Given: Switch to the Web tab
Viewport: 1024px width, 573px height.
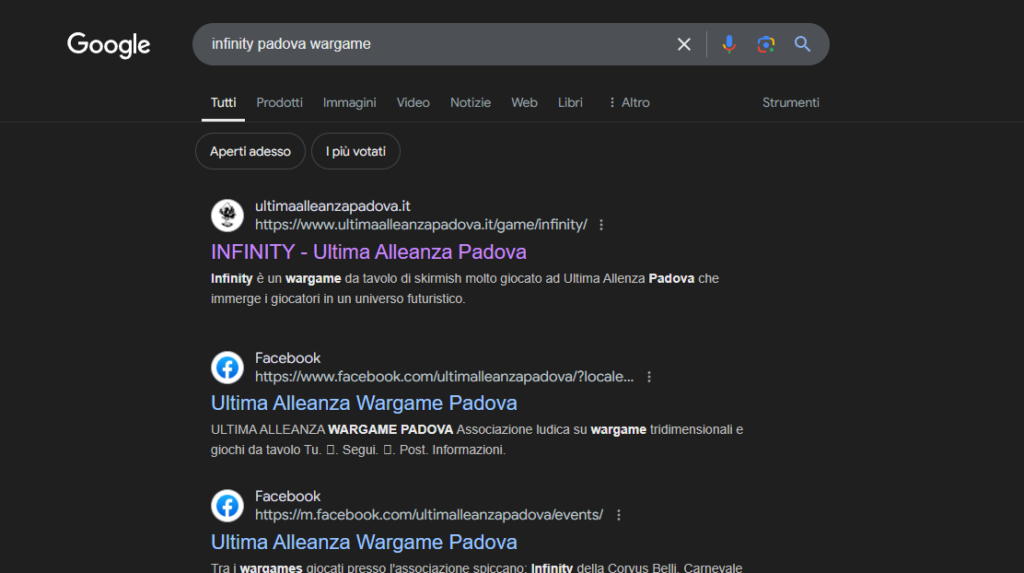Looking at the screenshot, I should [x=524, y=103].
